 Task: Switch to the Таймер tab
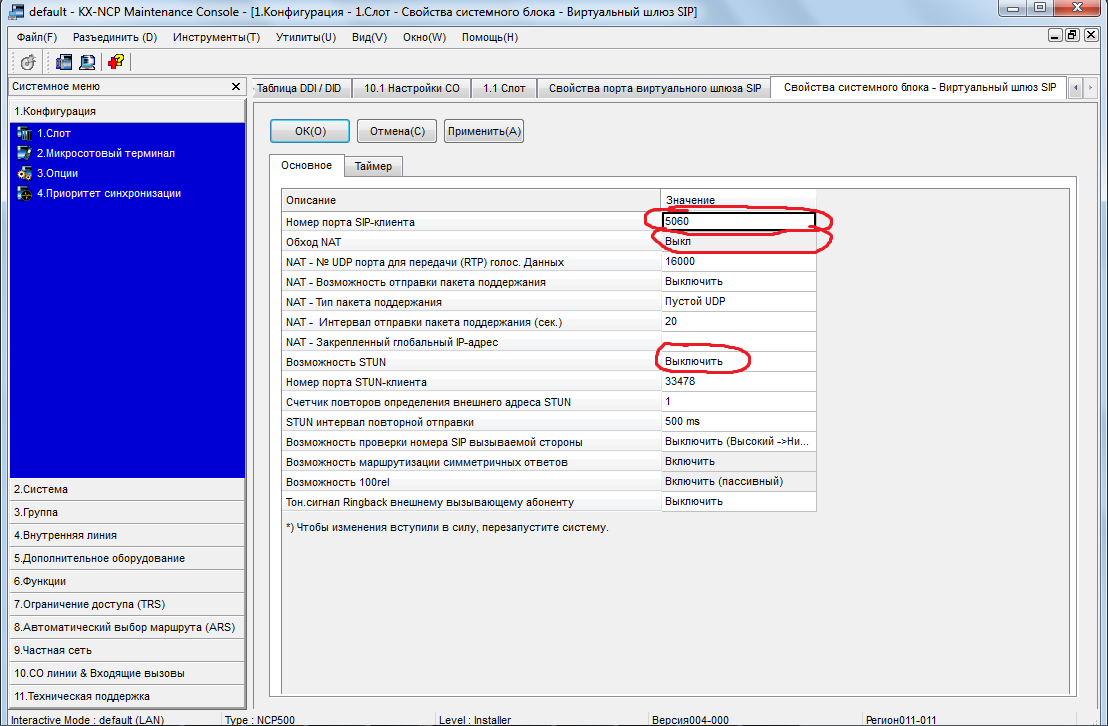click(x=373, y=166)
